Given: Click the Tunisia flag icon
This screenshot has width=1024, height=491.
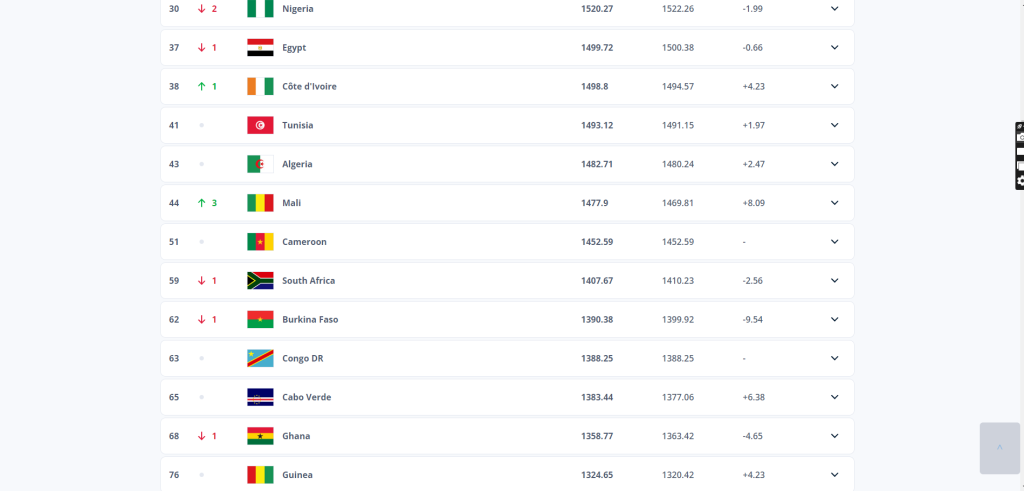Looking at the screenshot, I should [260, 125].
